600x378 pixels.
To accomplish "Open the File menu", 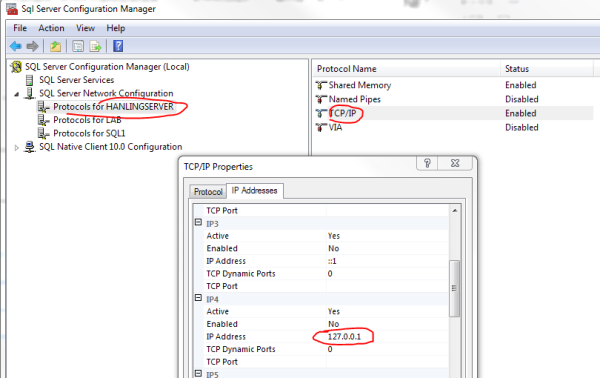I will pyautogui.click(x=20, y=28).
